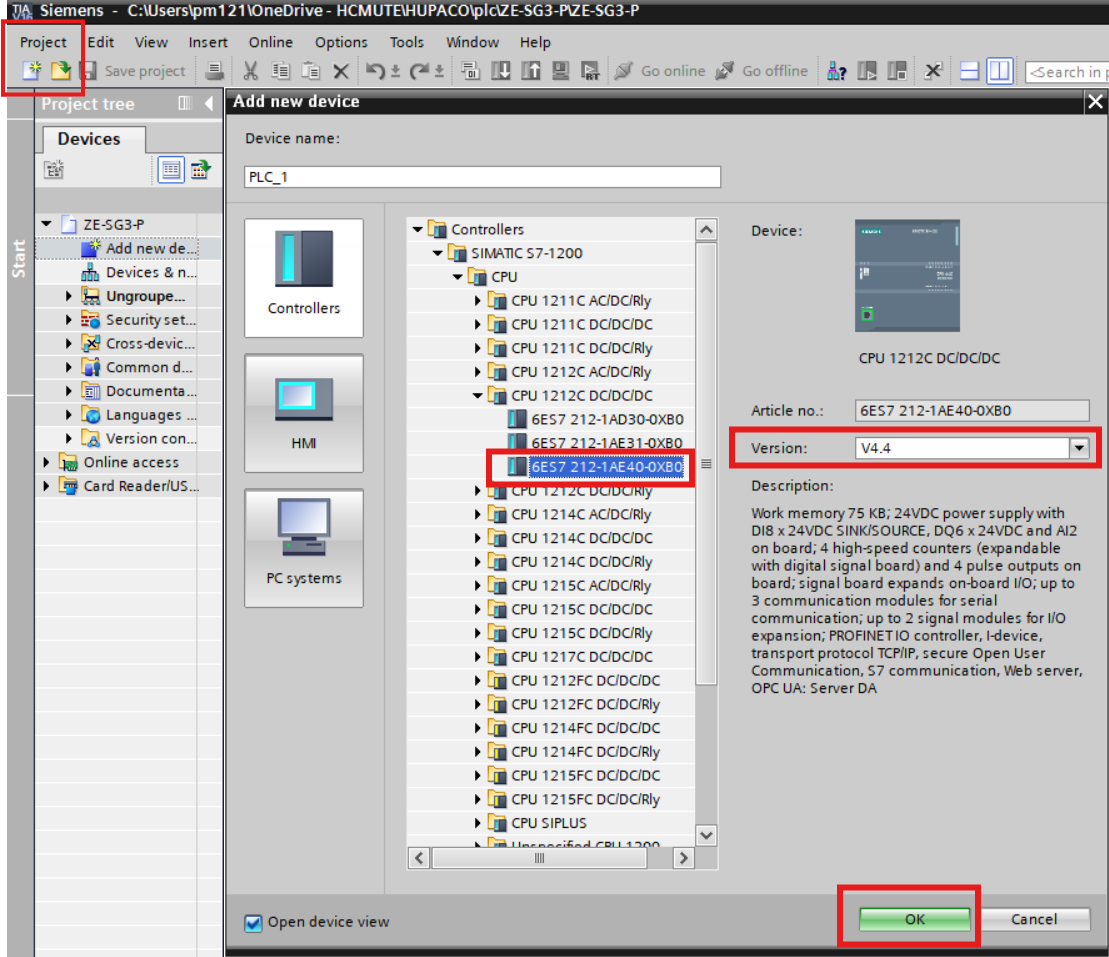
Task: Confirm with the green OK button
Action: coord(915,919)
